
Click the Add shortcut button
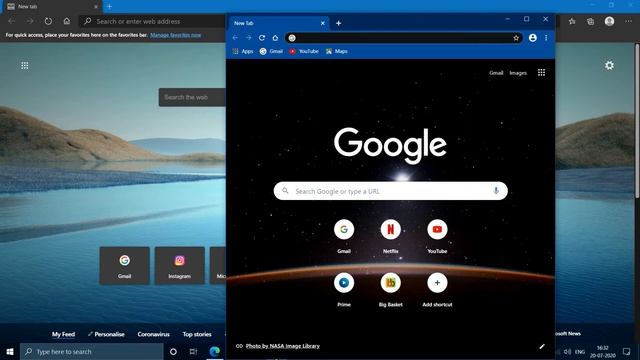(437, 289)
